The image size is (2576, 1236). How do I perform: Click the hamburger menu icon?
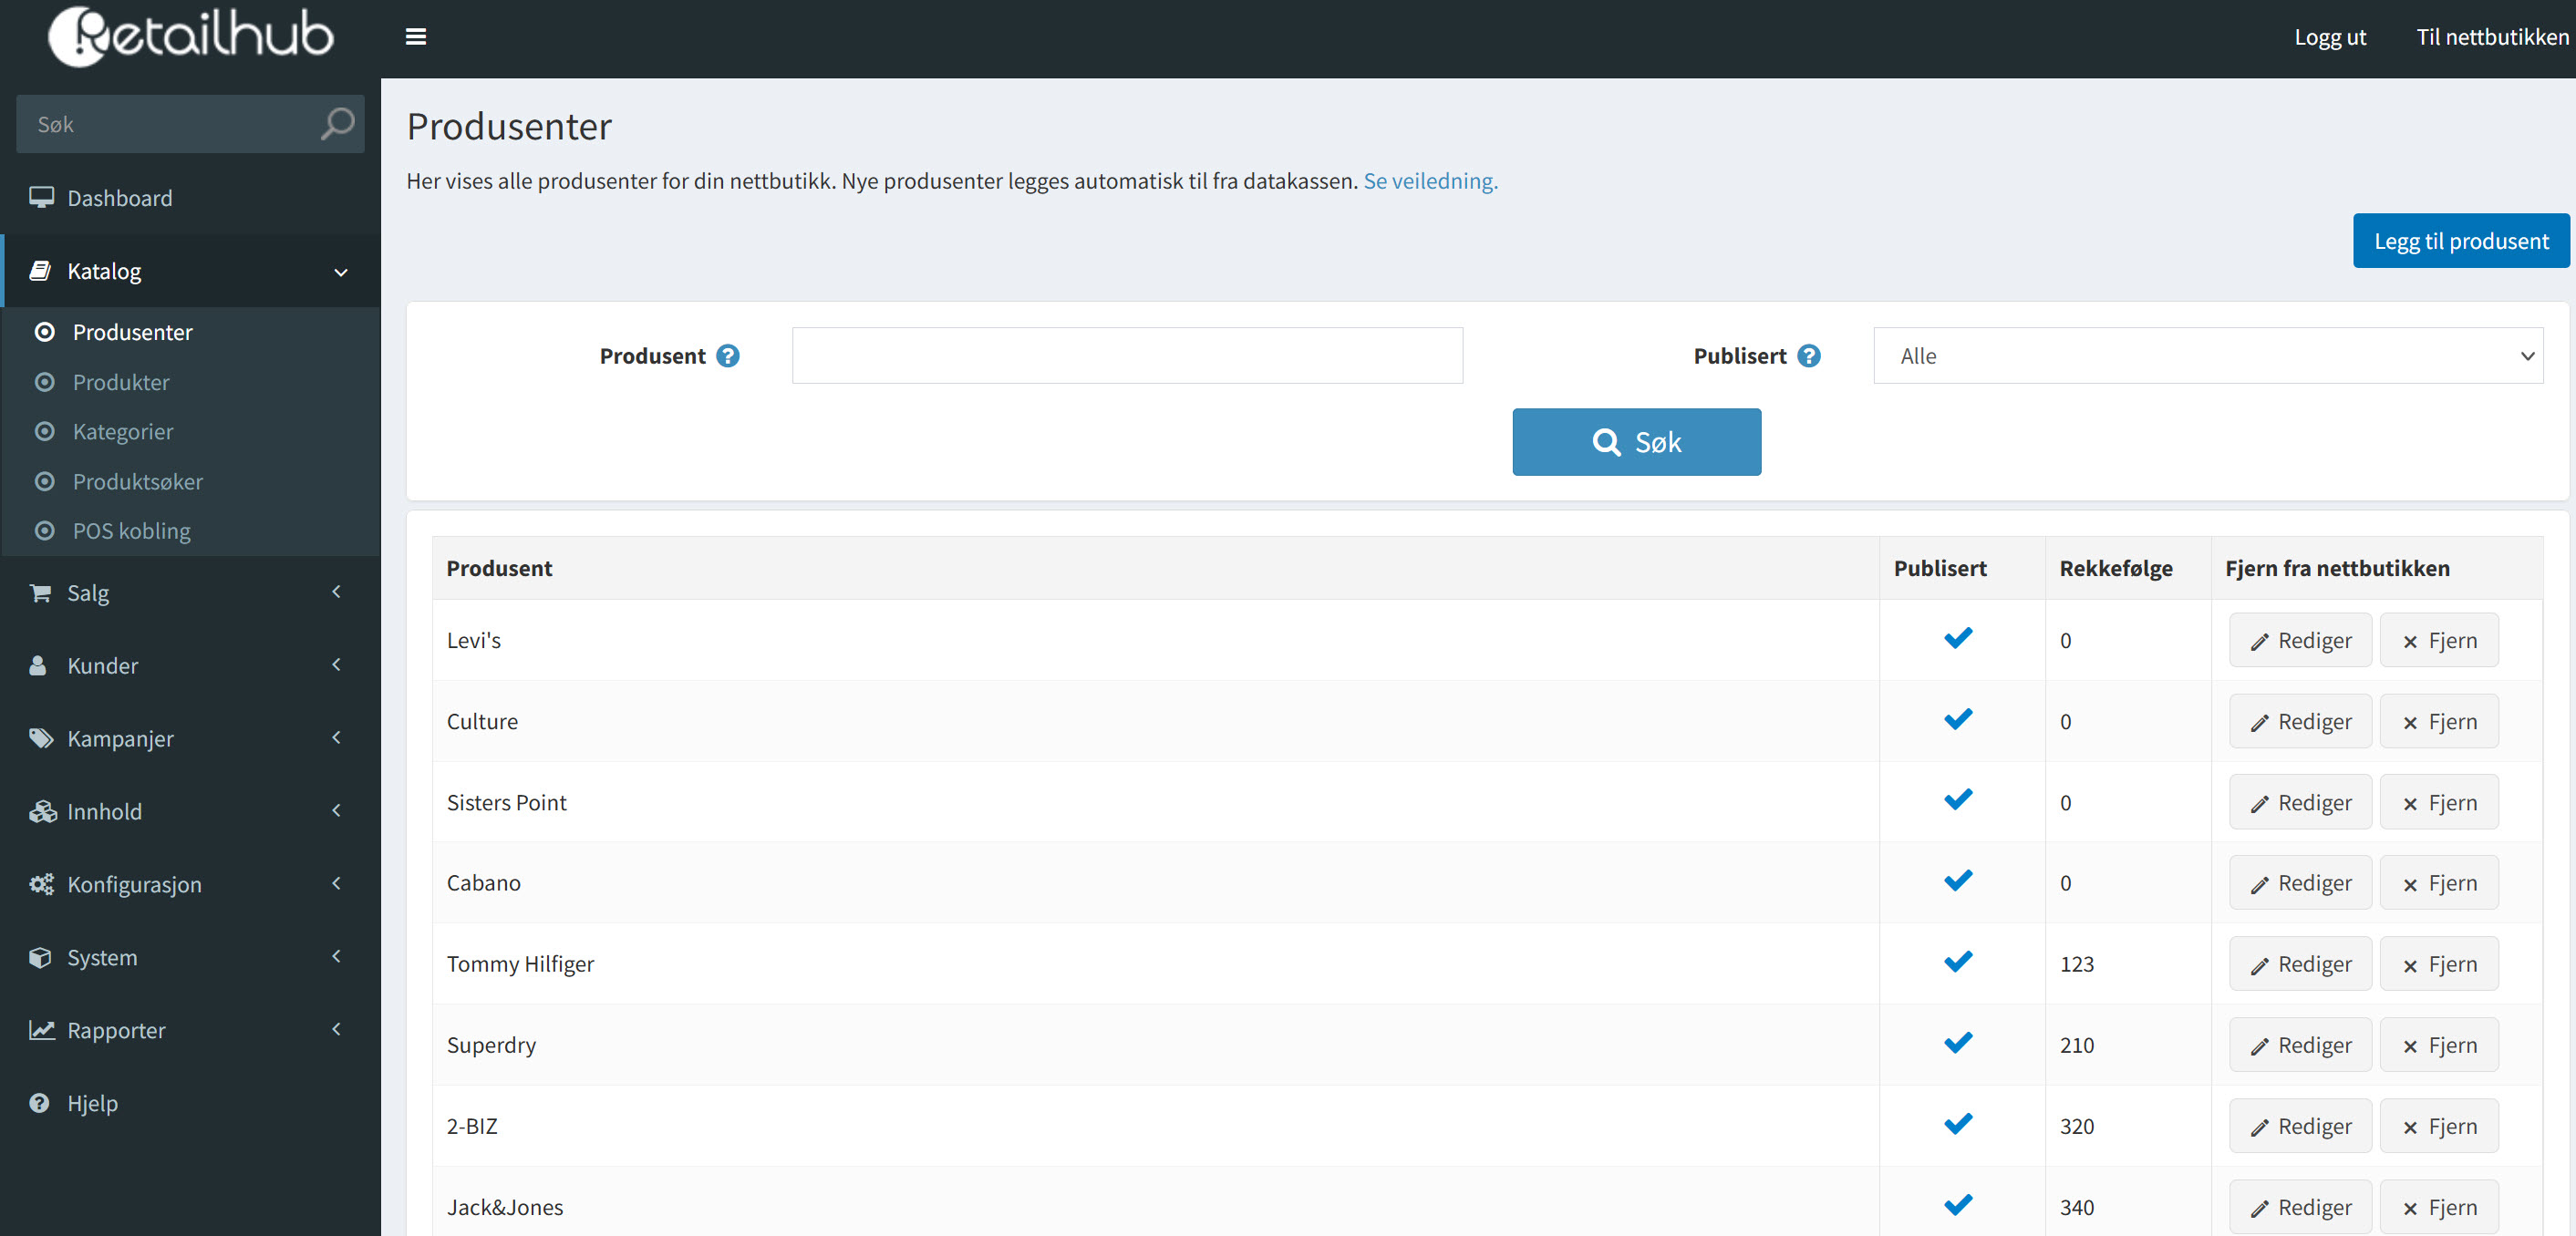(x=416, y=37)
